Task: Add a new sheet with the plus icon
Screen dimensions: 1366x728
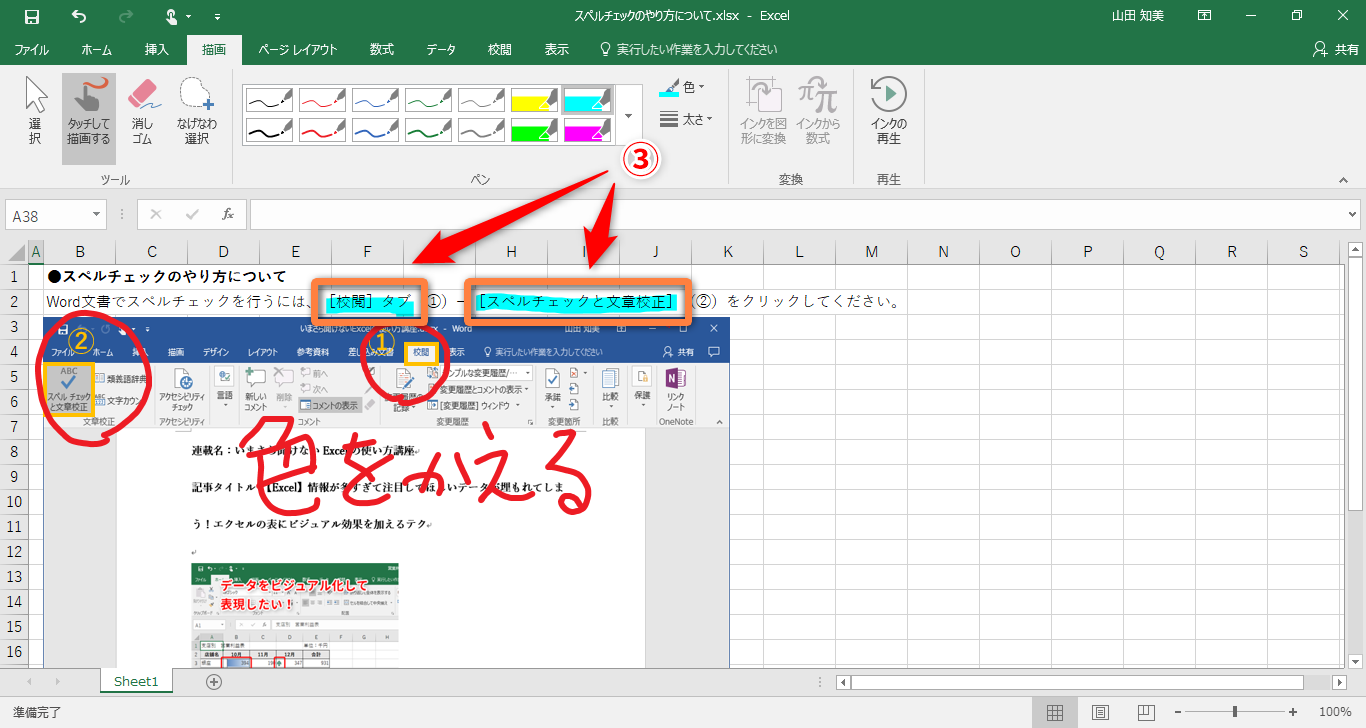Action: click(213, 682)
